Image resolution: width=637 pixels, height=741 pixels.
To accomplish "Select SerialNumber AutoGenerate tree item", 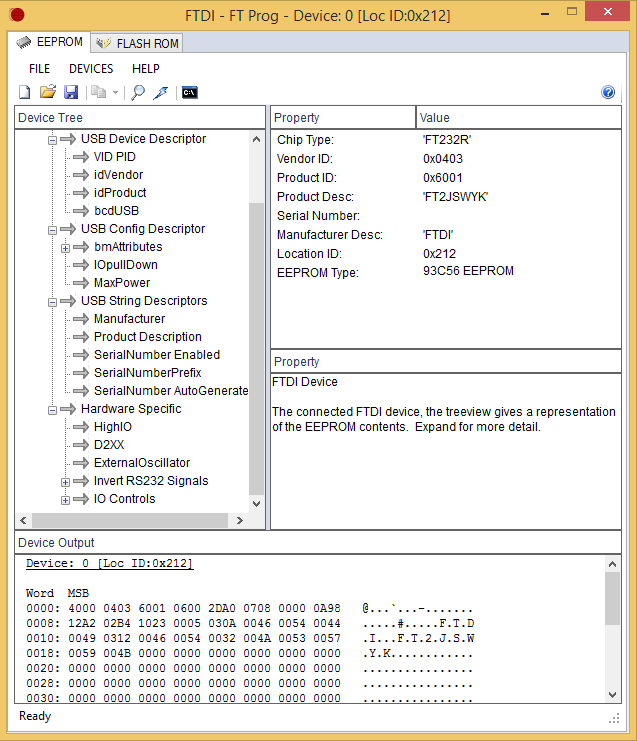I will 171,391.
